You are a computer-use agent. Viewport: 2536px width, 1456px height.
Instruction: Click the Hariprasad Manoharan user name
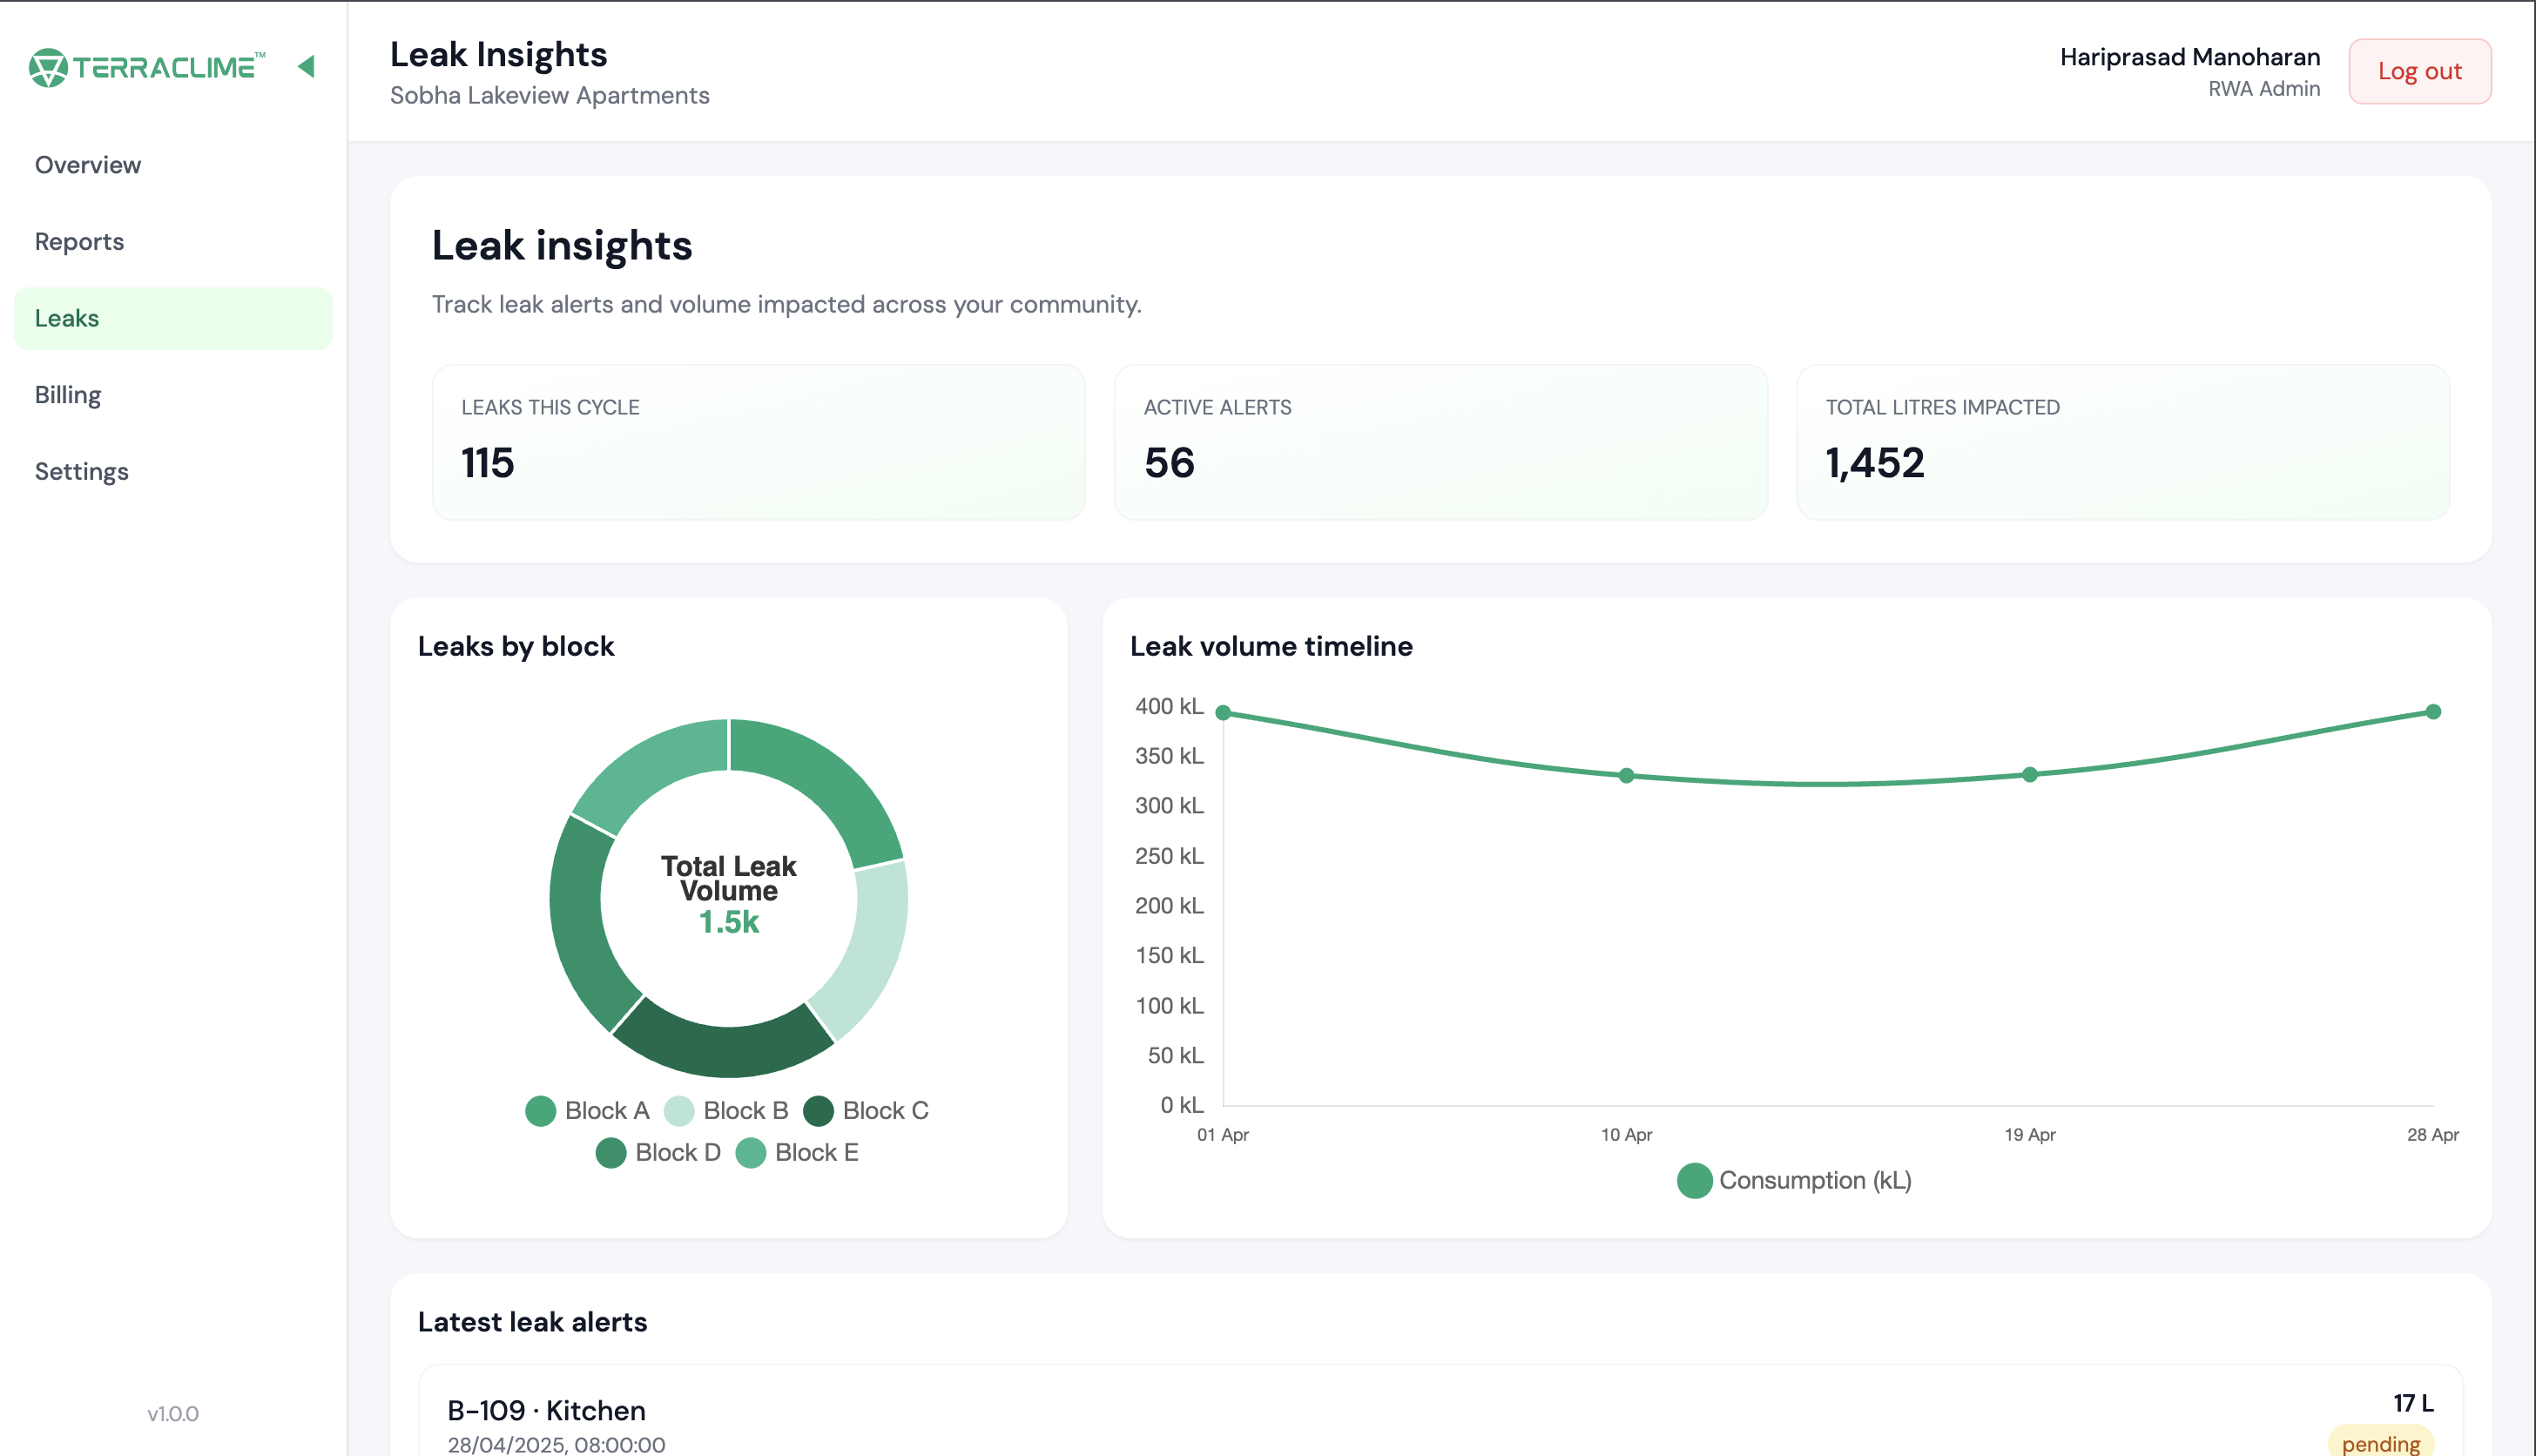(x=2189, y=57)
